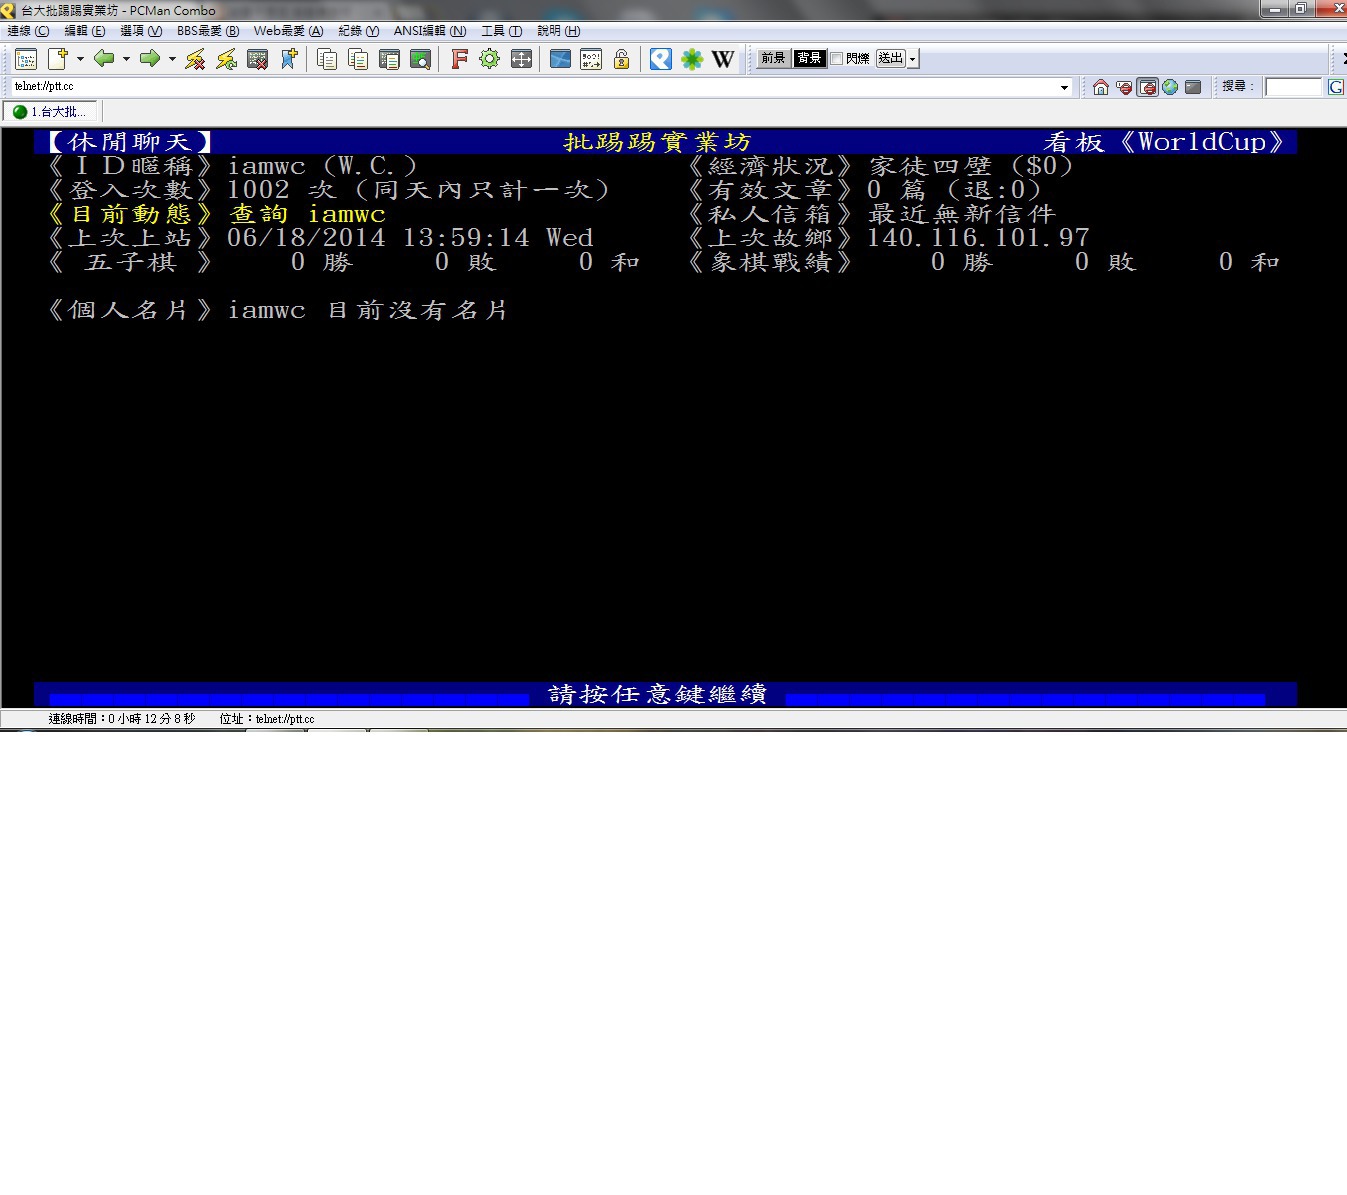The image size is (1347, 1195).
Task: Open the Wikipedia W icon
Action: pyautogui.click(x=723, y=59)
